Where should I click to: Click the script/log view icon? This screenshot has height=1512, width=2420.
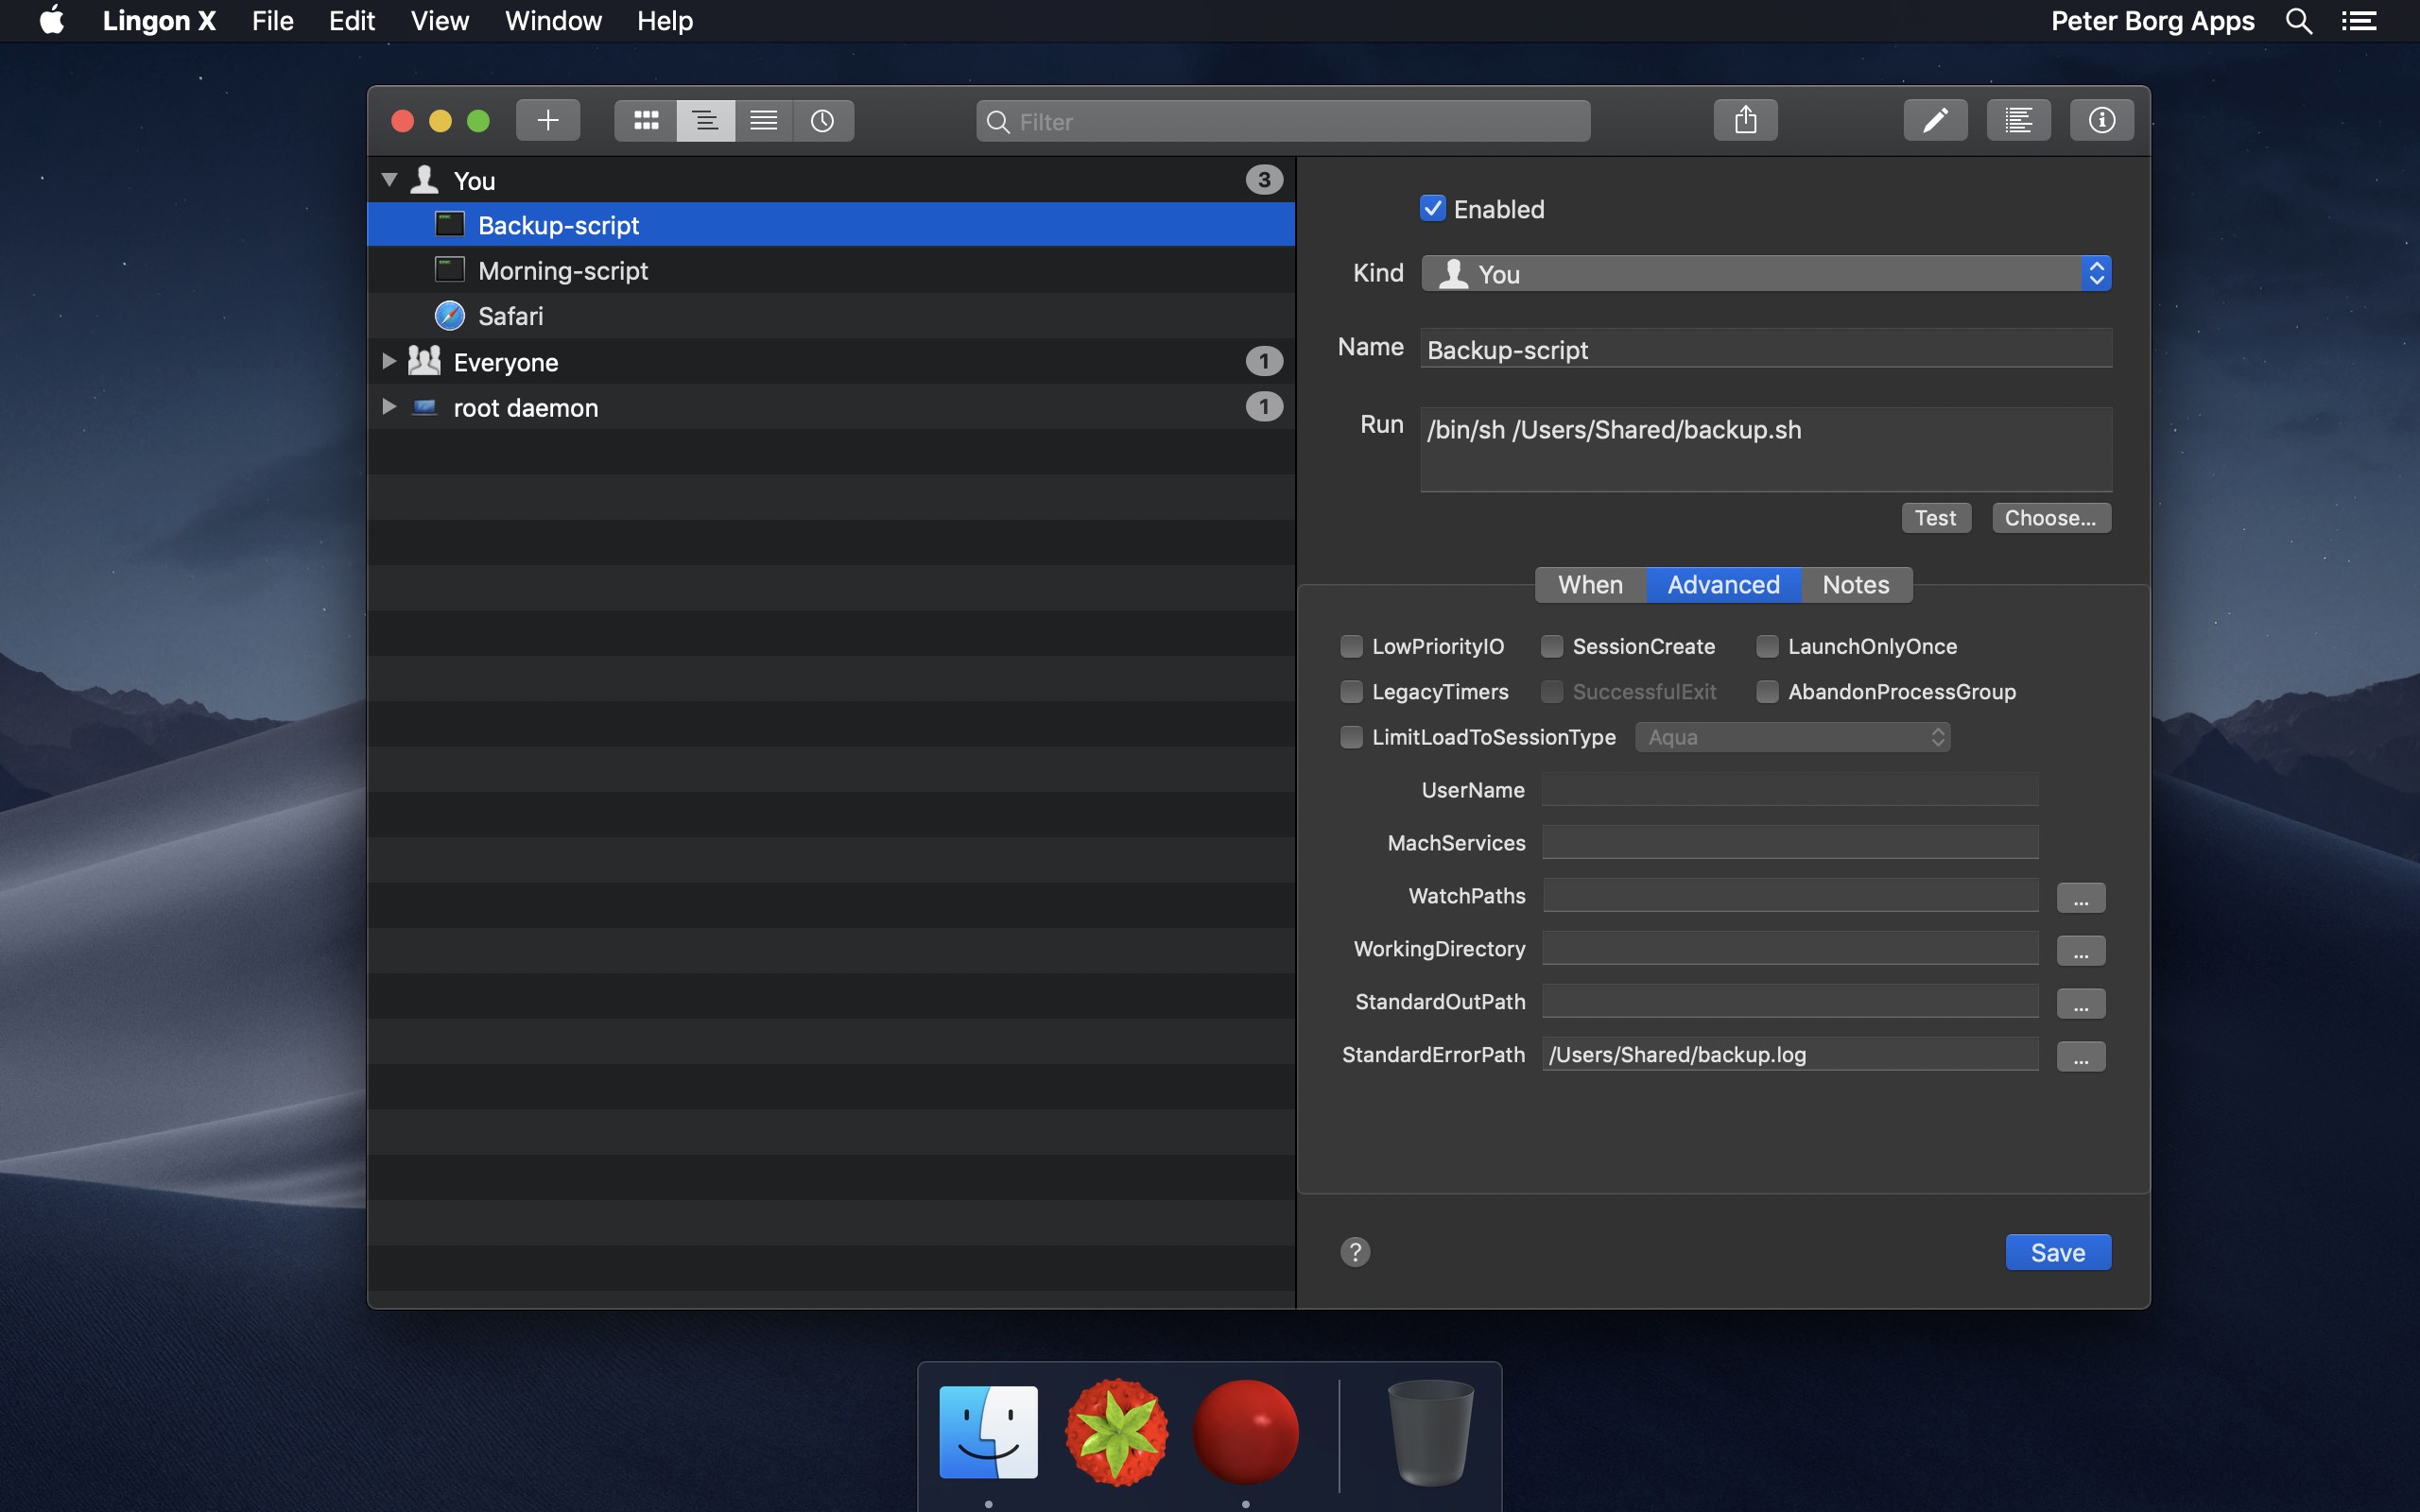pyautogui.click(x=2017, y=118)
